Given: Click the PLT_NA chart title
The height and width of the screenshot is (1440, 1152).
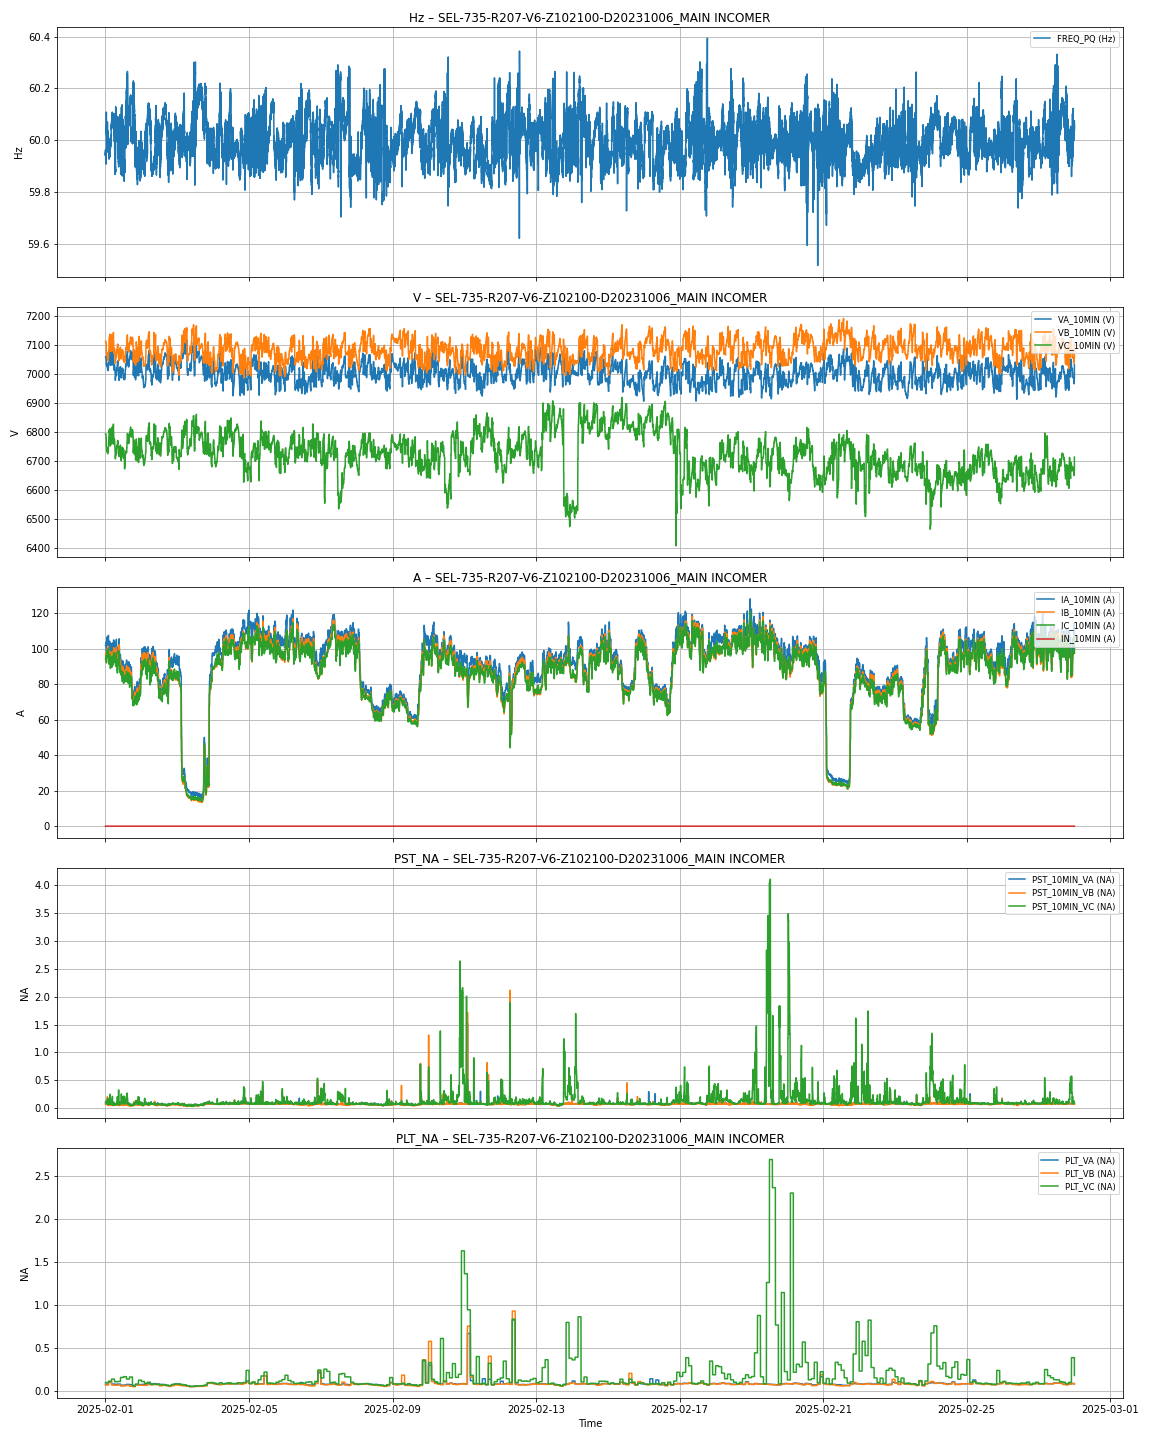Looking at the screenshot, I should [x=589, y=1139].
